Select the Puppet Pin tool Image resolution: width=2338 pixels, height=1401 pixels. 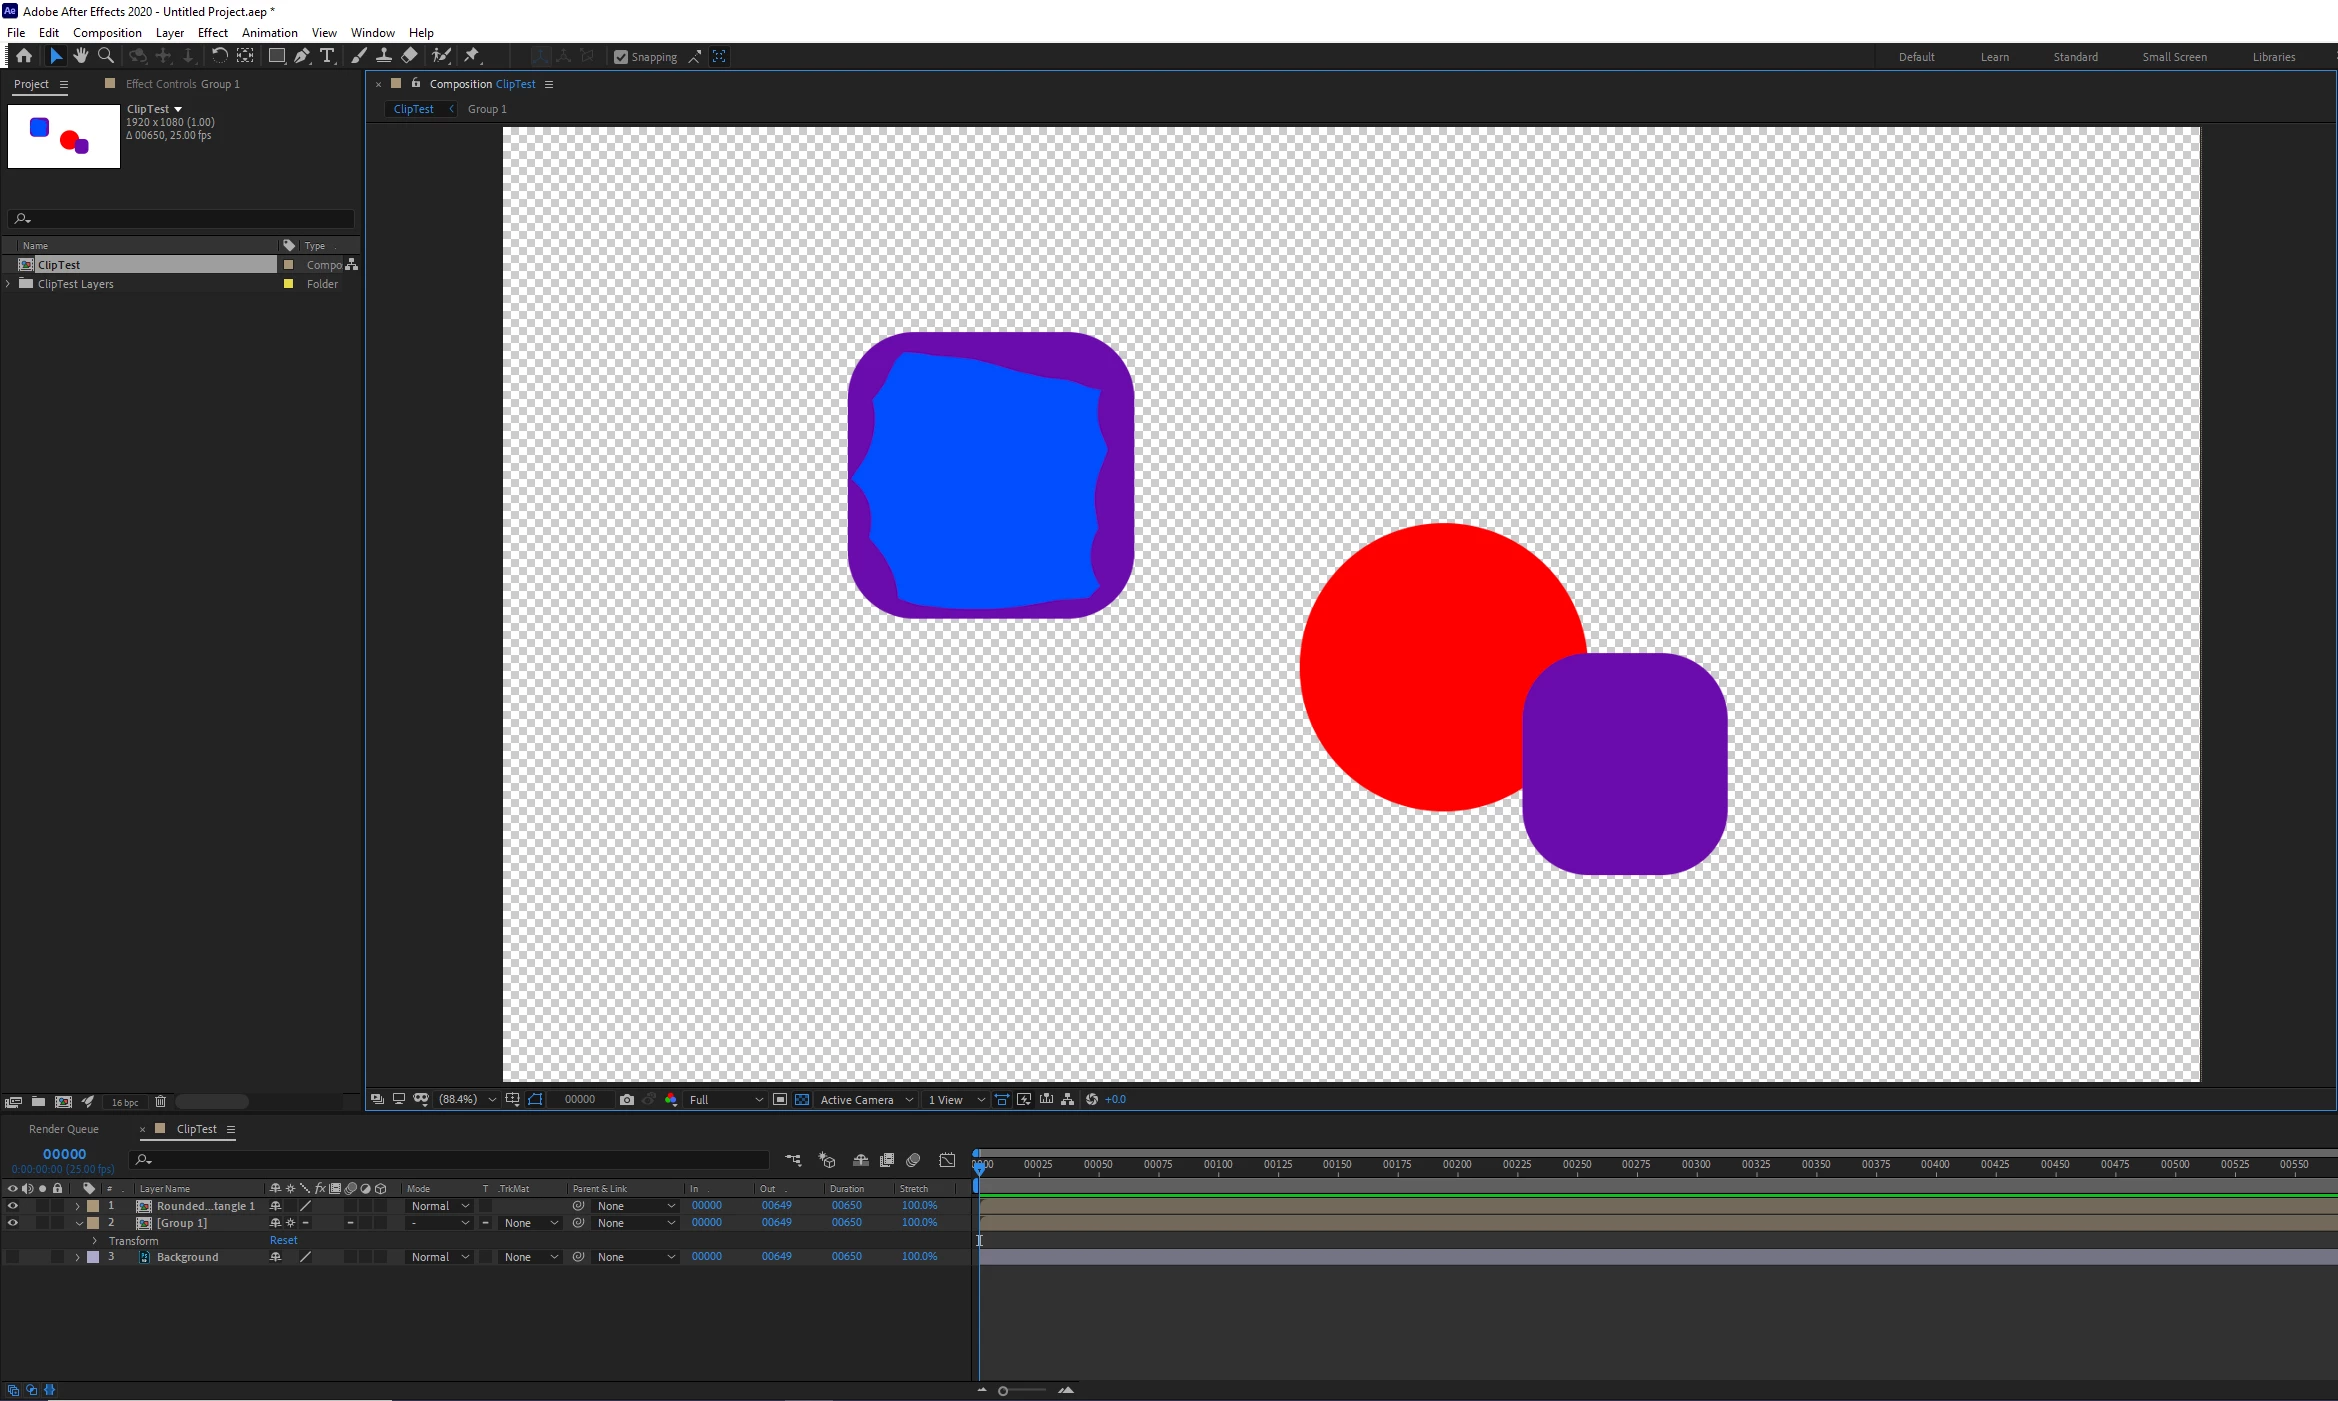[x=472, y=56]
